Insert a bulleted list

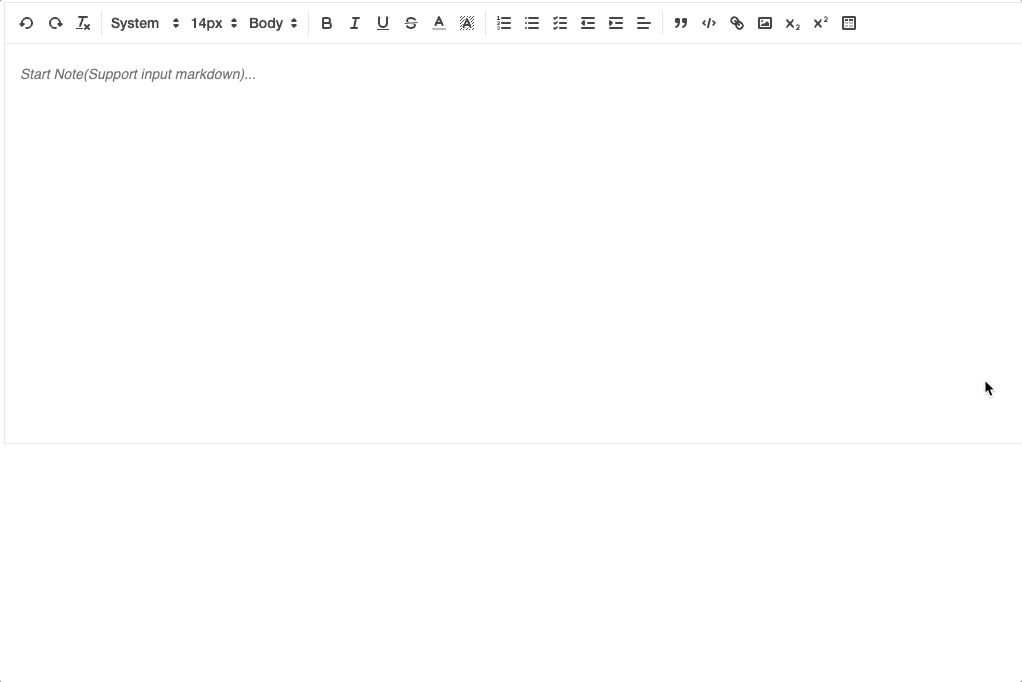[532, 23]
